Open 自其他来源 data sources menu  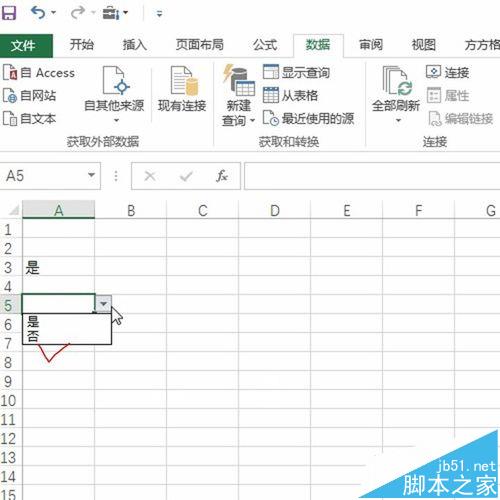point(114,94)
